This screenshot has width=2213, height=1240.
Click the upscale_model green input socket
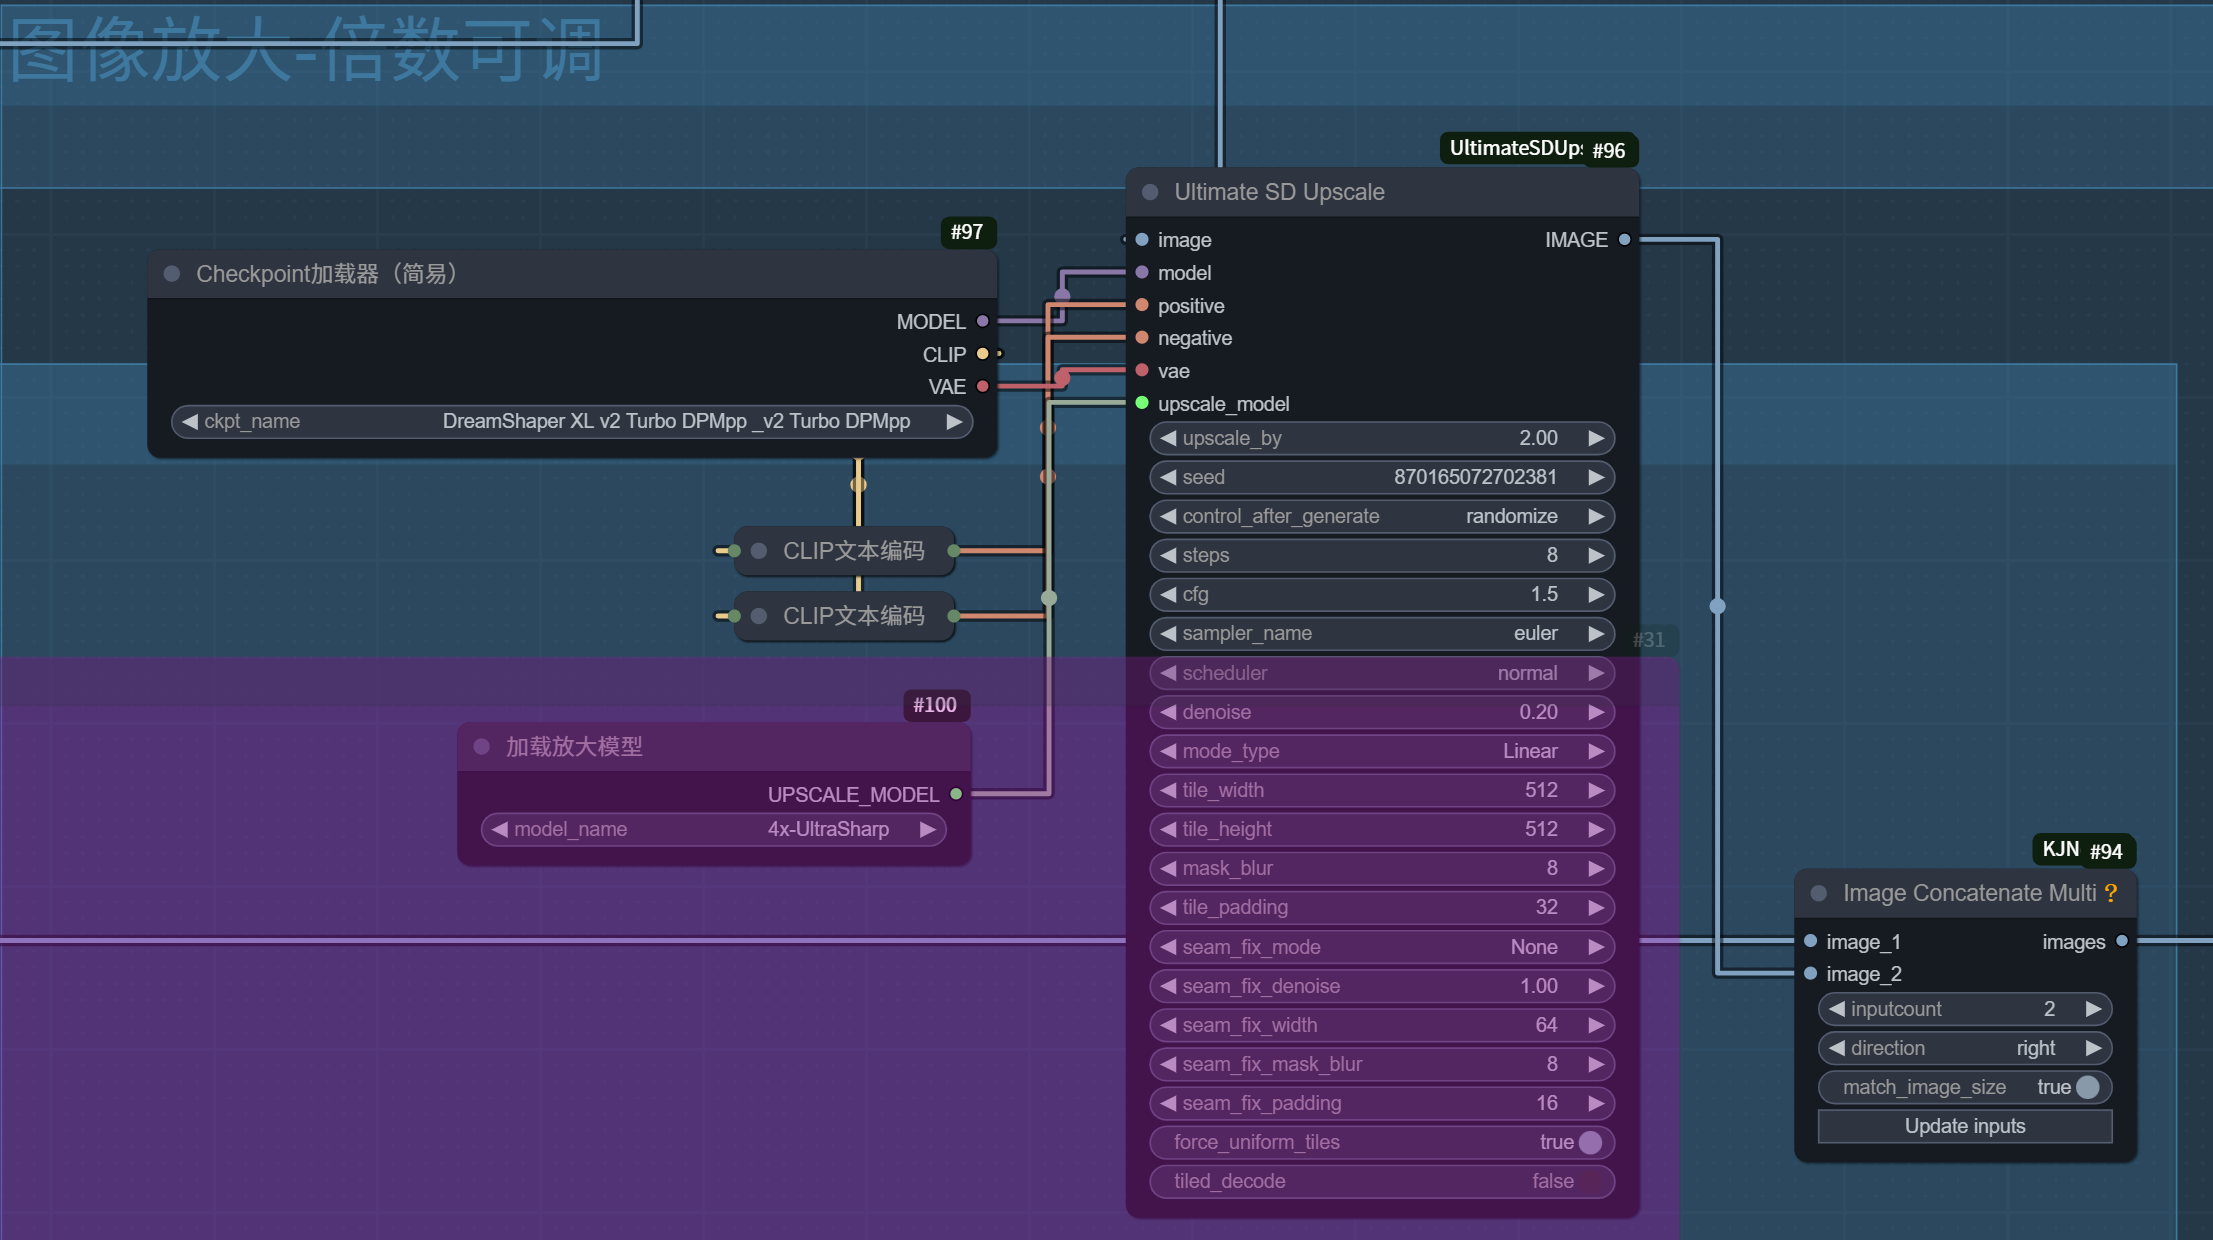pyautogui.click(x=1142, y=403)
